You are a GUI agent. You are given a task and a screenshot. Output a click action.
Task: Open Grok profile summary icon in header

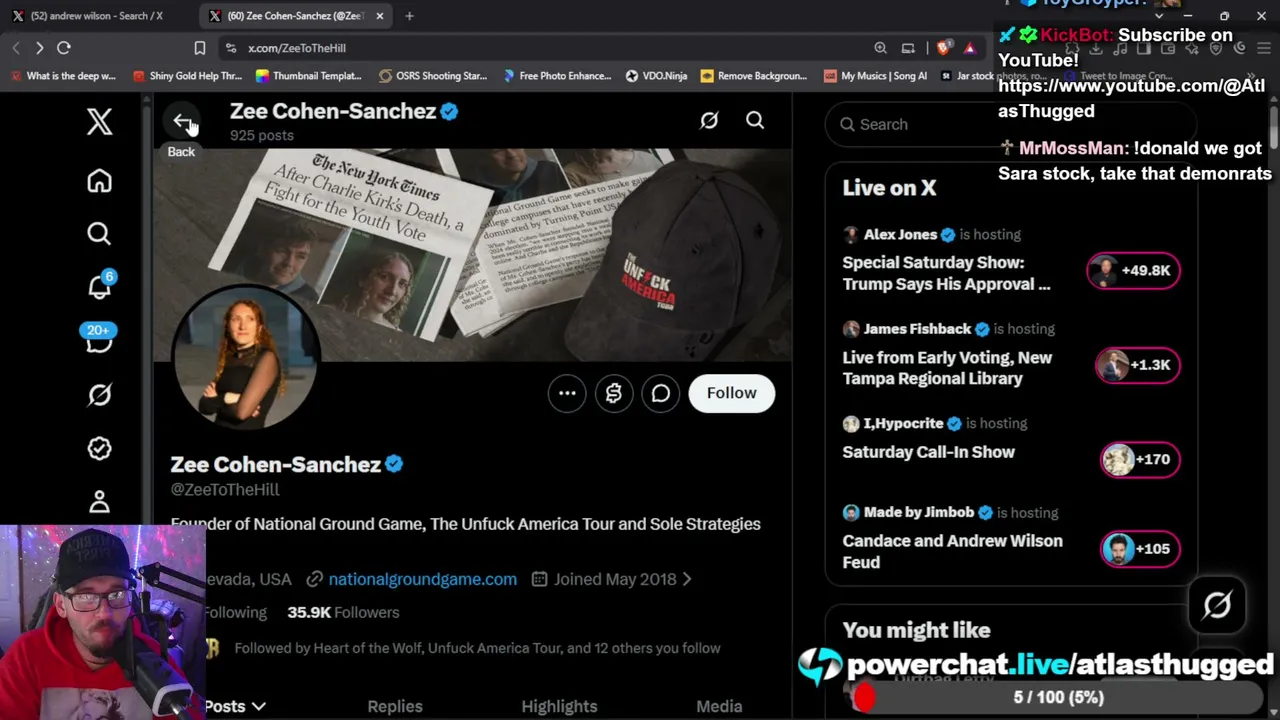(709, 121)
